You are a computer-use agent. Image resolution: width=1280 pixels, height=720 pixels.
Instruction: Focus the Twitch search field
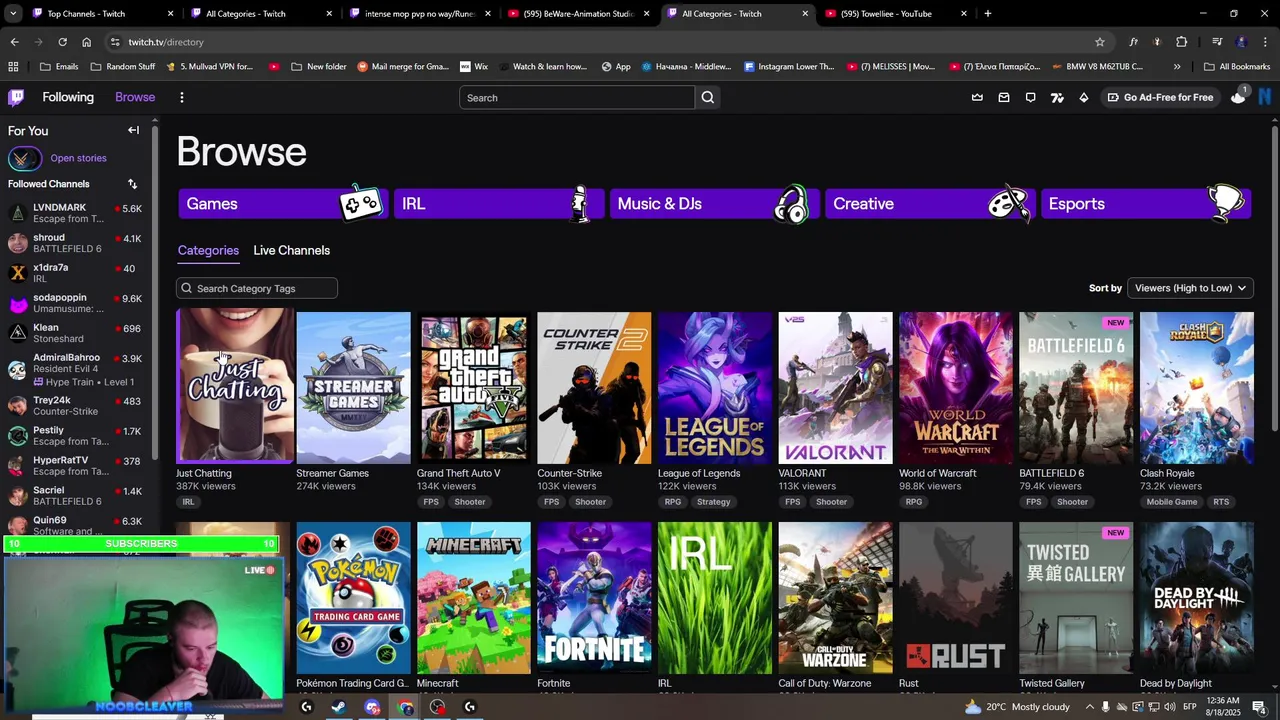tap(577, 97)
